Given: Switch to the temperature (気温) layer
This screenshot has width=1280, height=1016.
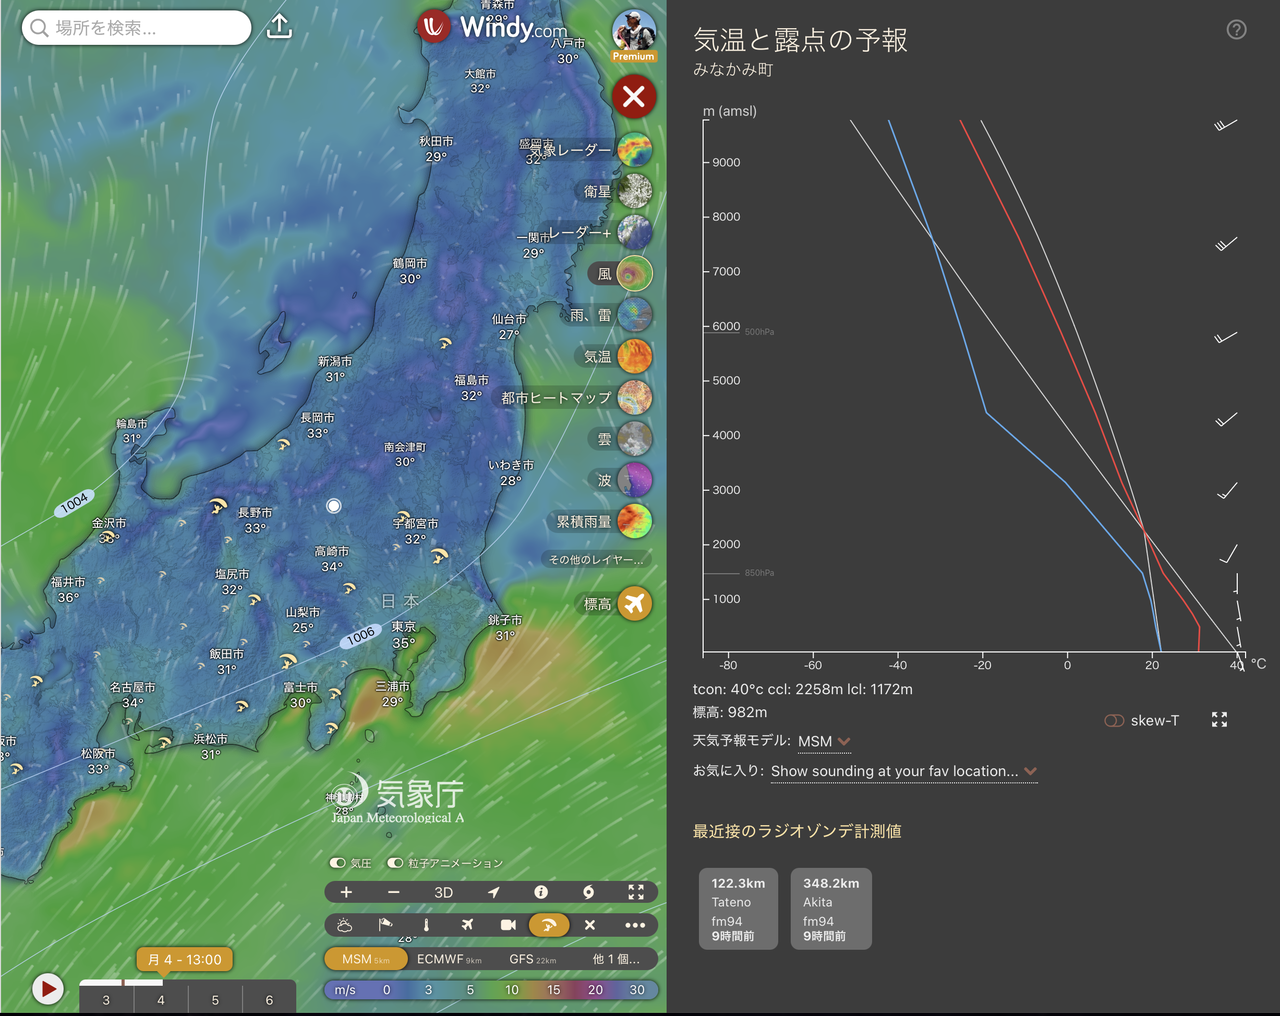Looking at the screenshot, I should [634, 356].
